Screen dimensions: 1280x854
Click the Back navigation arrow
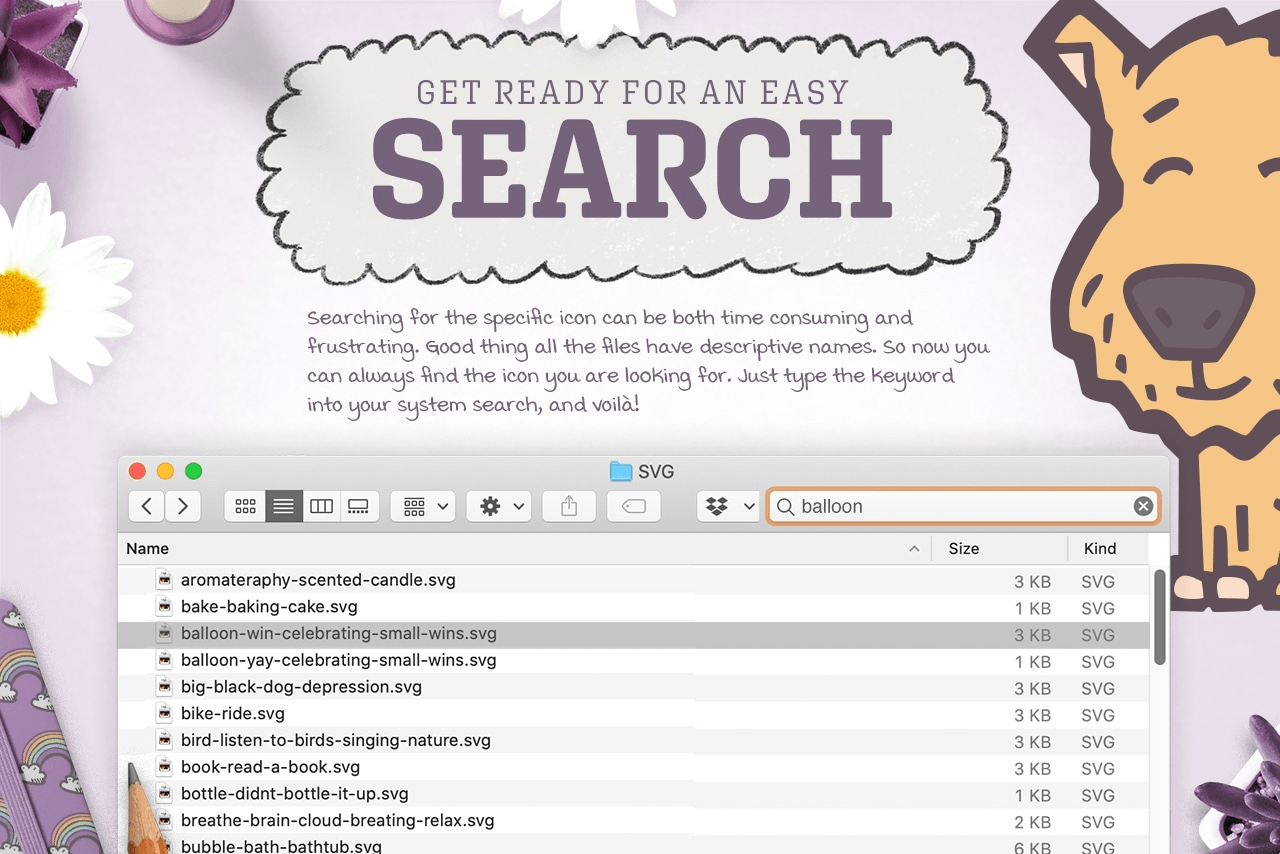pos(147,507)
